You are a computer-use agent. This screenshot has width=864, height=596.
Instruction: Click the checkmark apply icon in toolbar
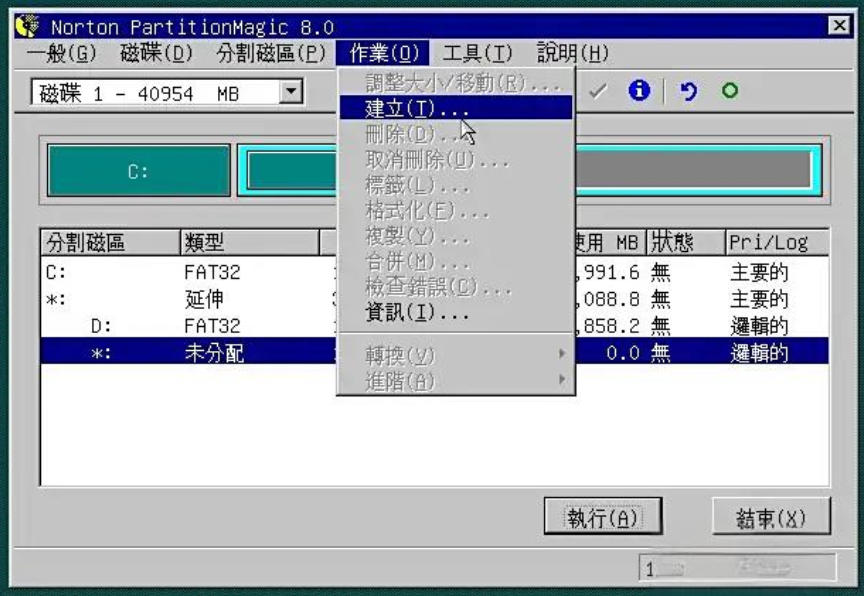[x=598, y=90]
